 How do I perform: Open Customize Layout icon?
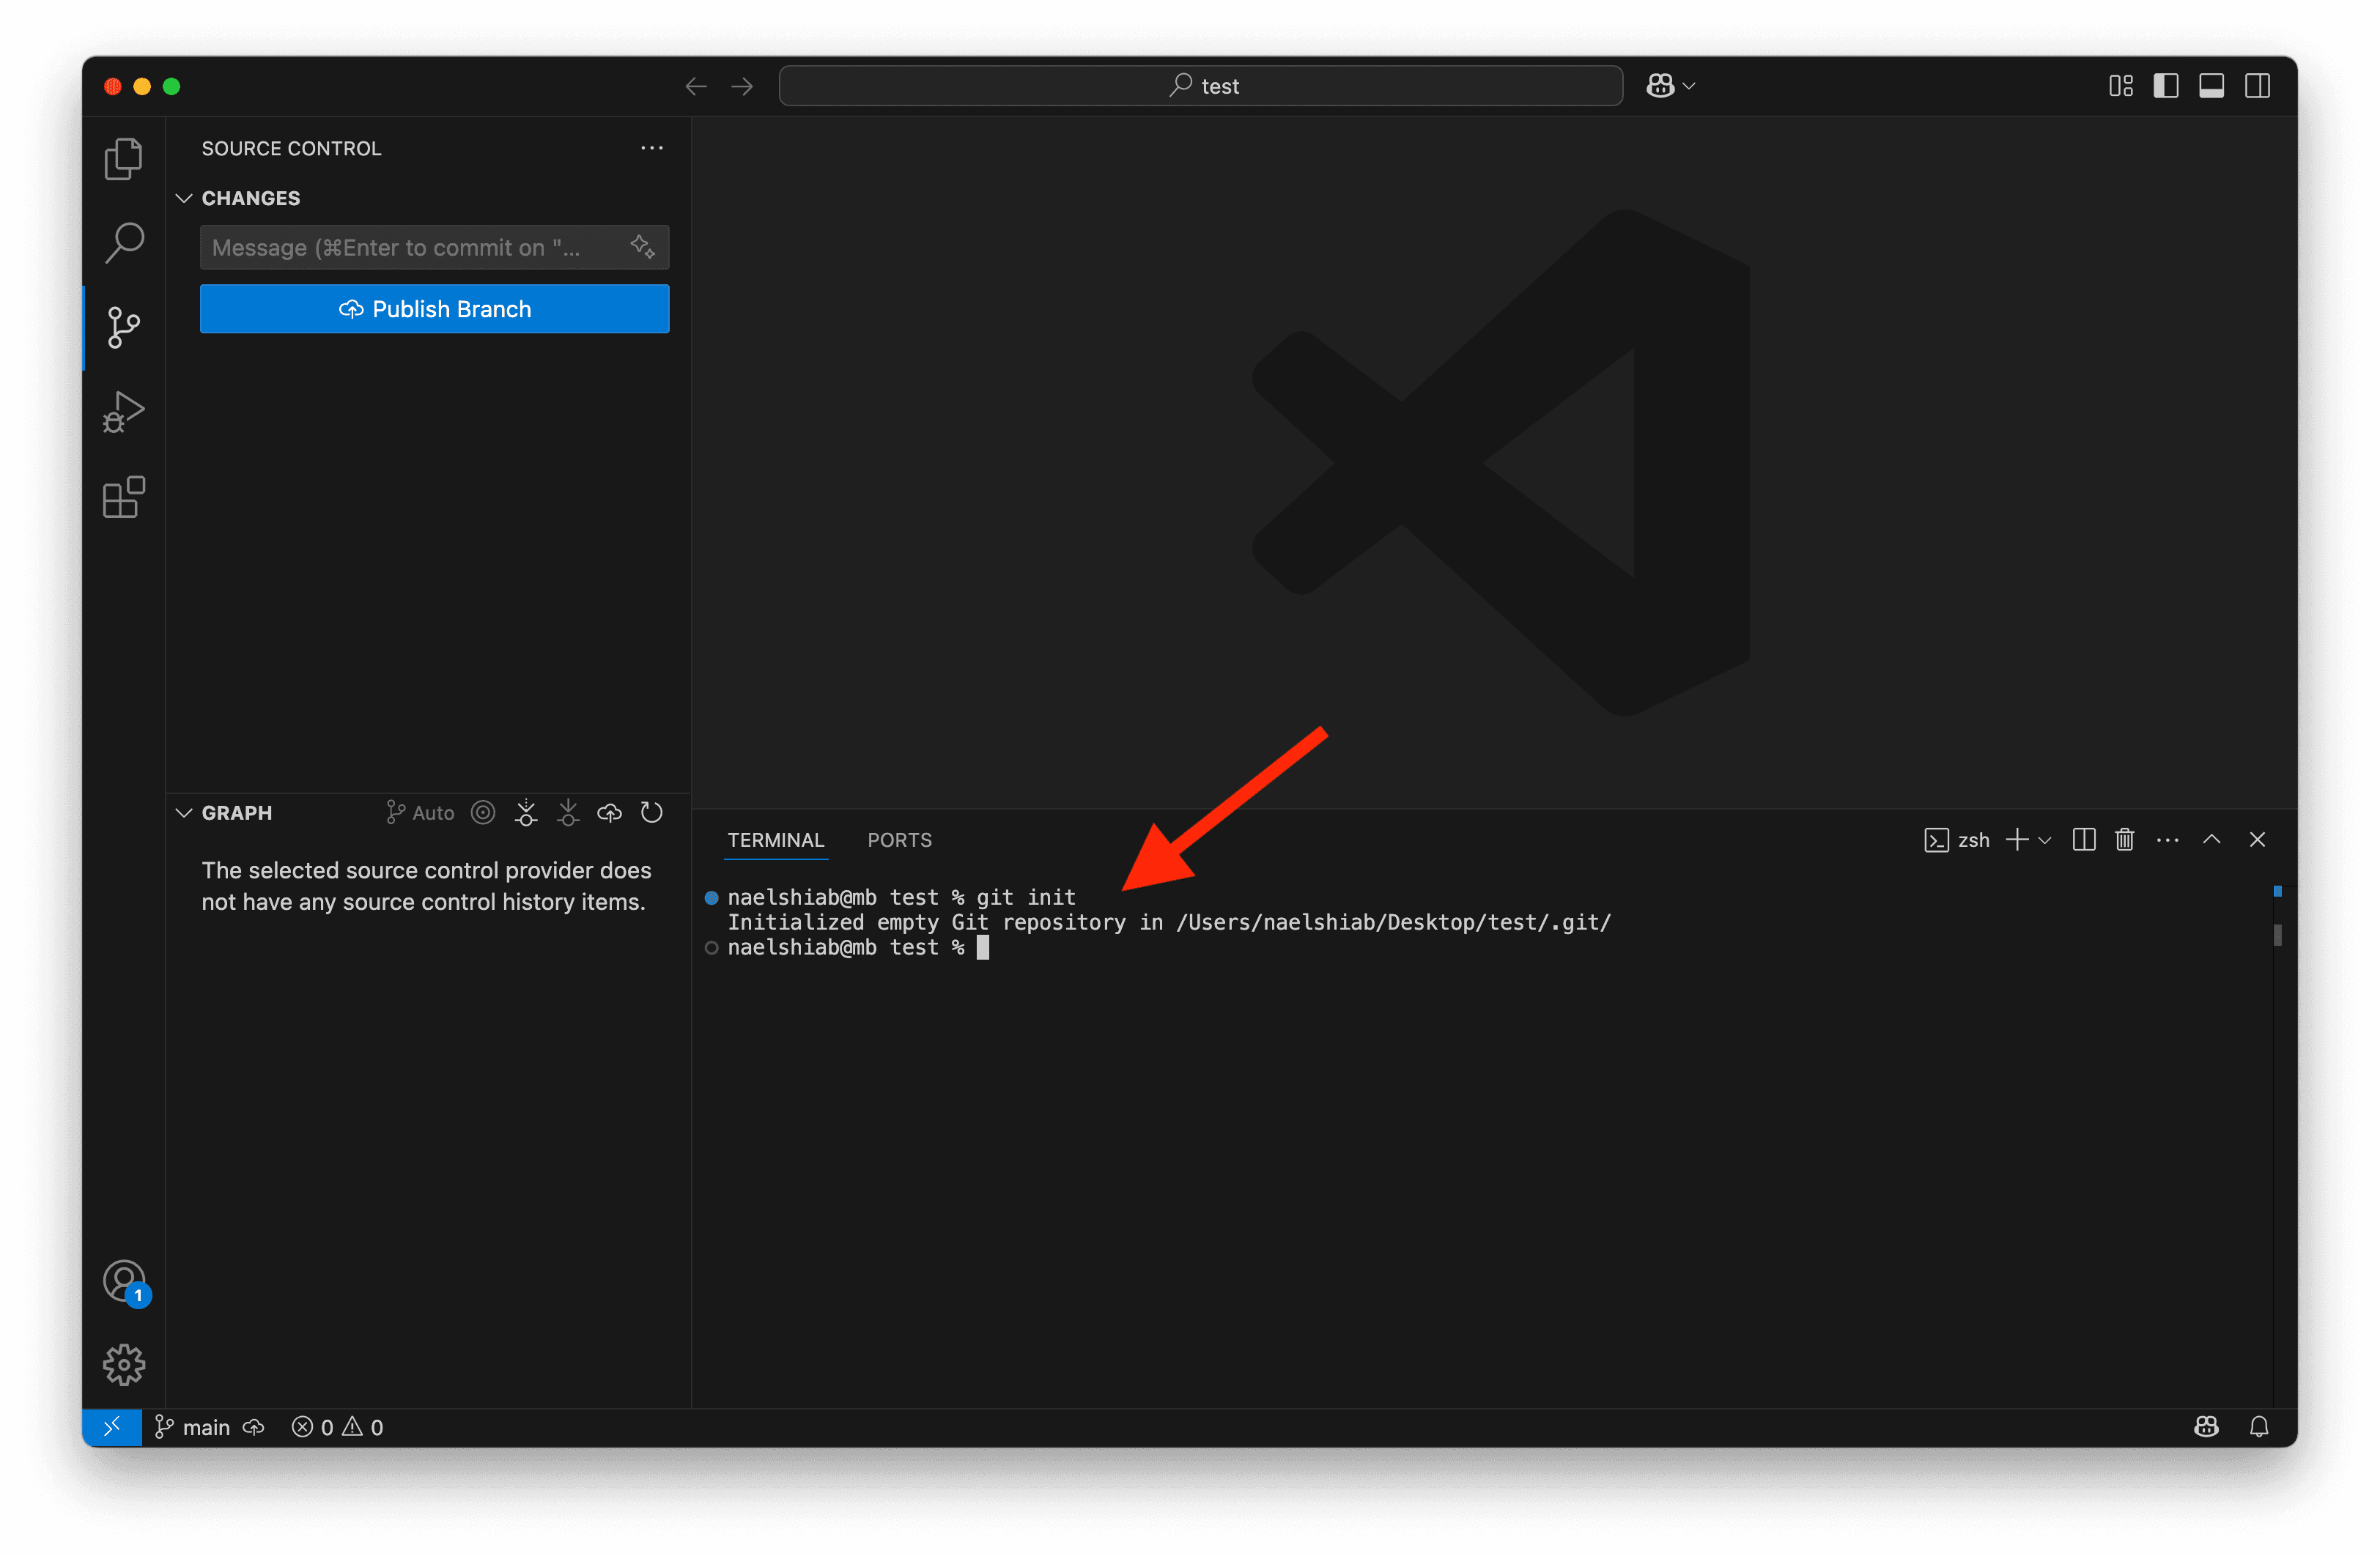coord(2120,86)
